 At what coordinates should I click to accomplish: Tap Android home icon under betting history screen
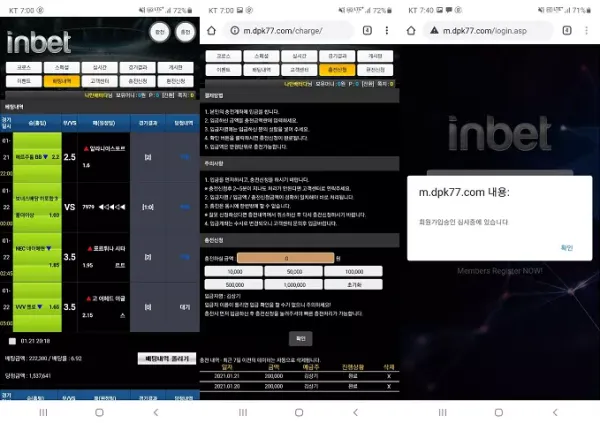[x=99, y=412]
